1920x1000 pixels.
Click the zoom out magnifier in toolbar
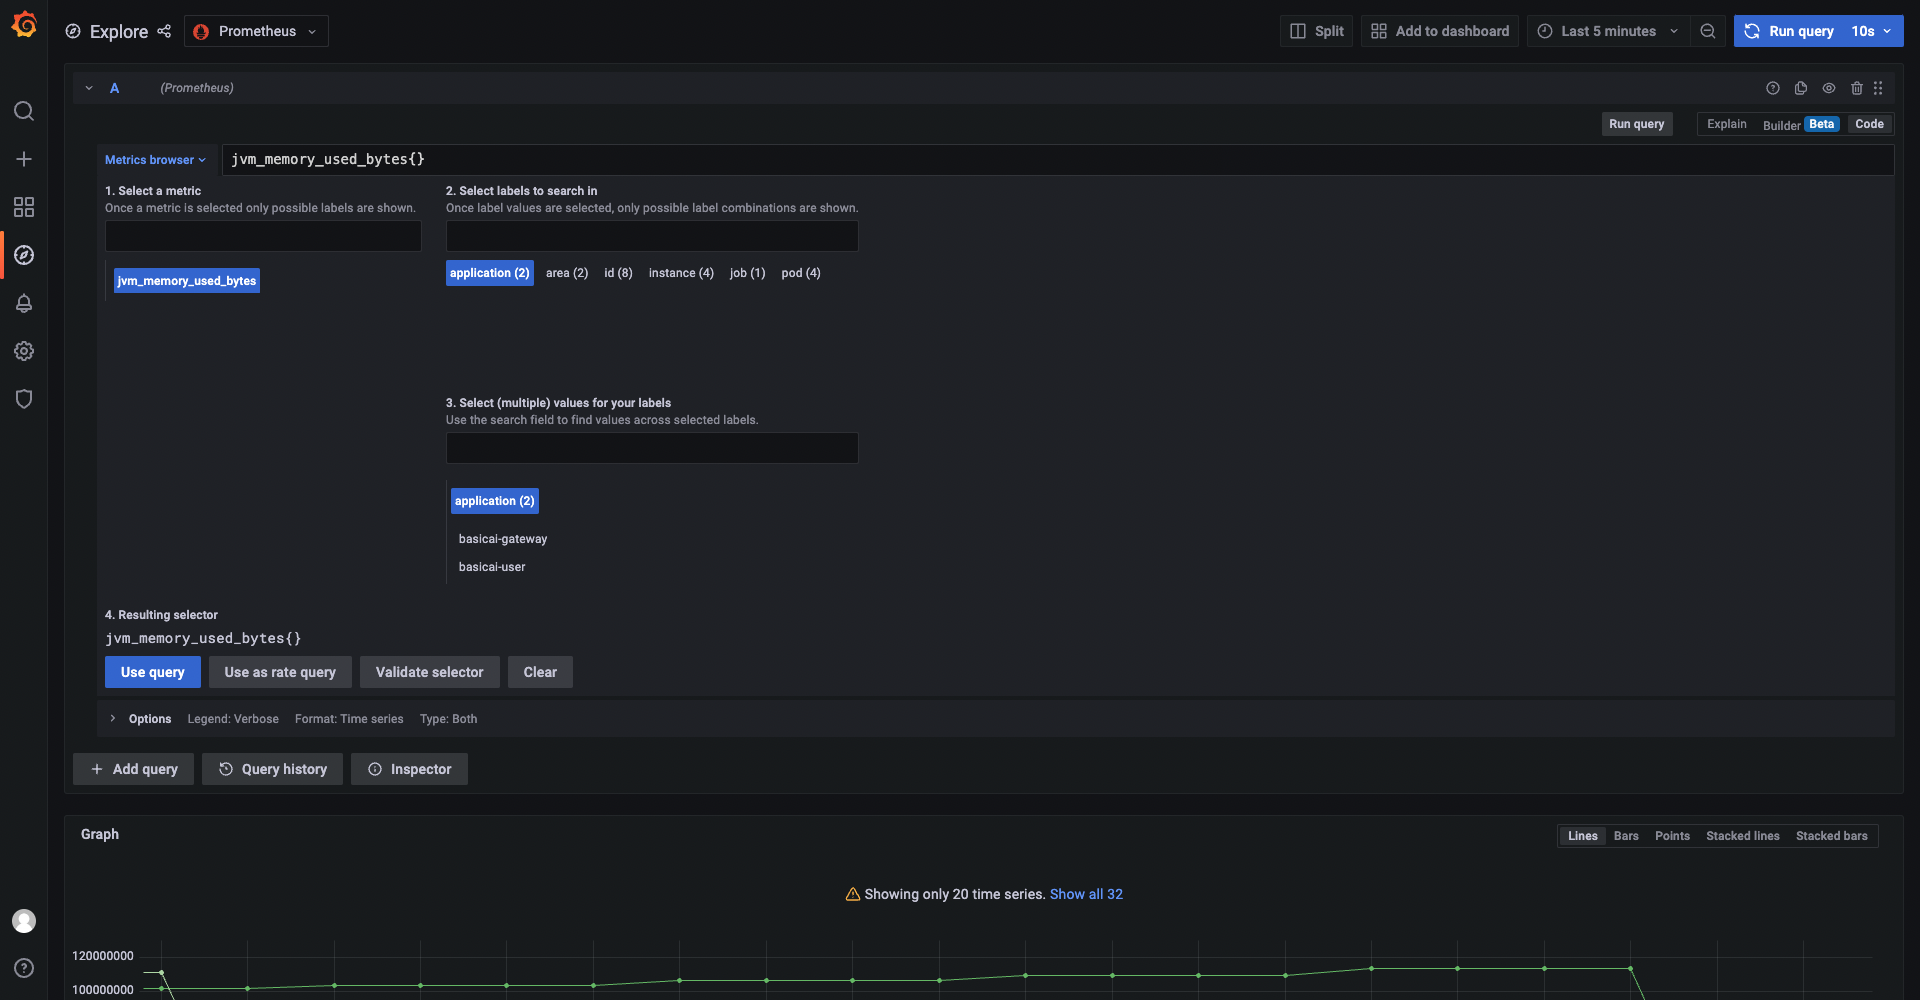[x=1708, y=31]
